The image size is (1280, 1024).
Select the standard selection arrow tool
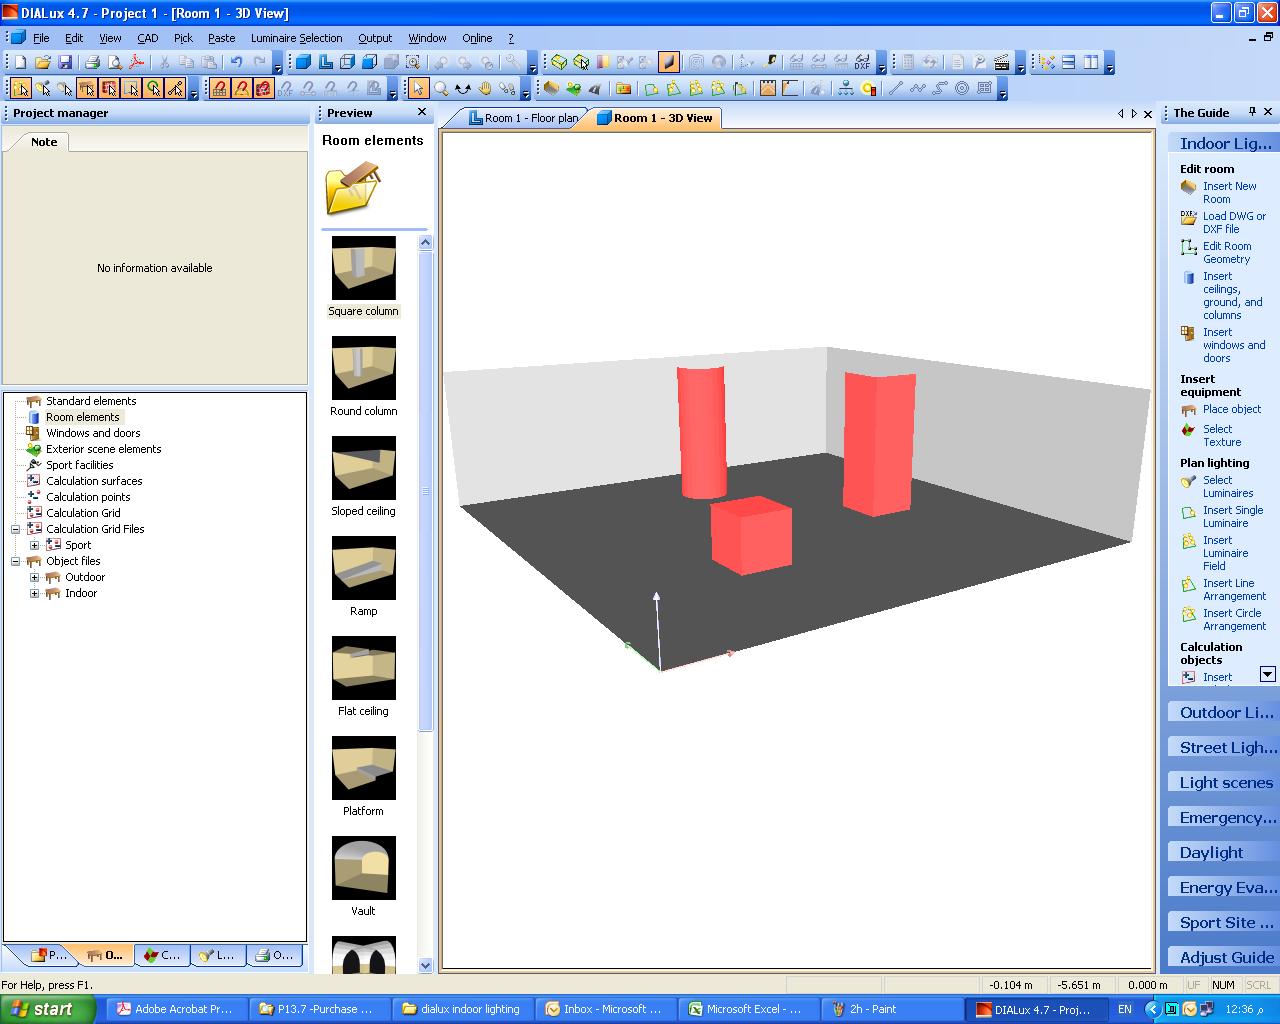point(419,88)
